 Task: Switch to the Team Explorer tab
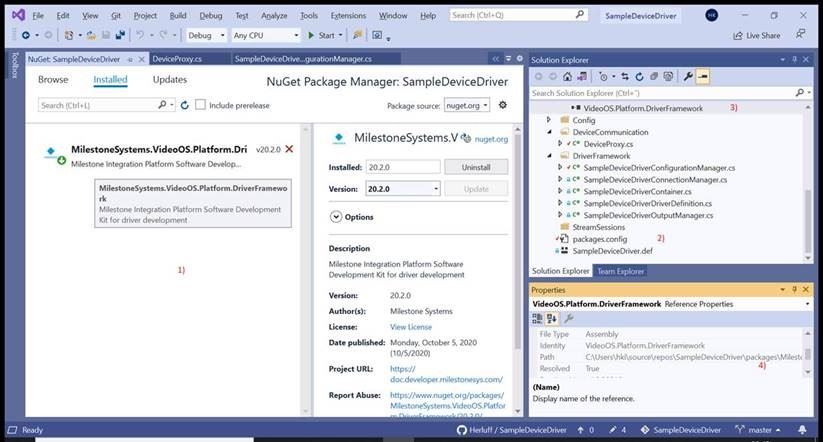click(x=620, y=271)
